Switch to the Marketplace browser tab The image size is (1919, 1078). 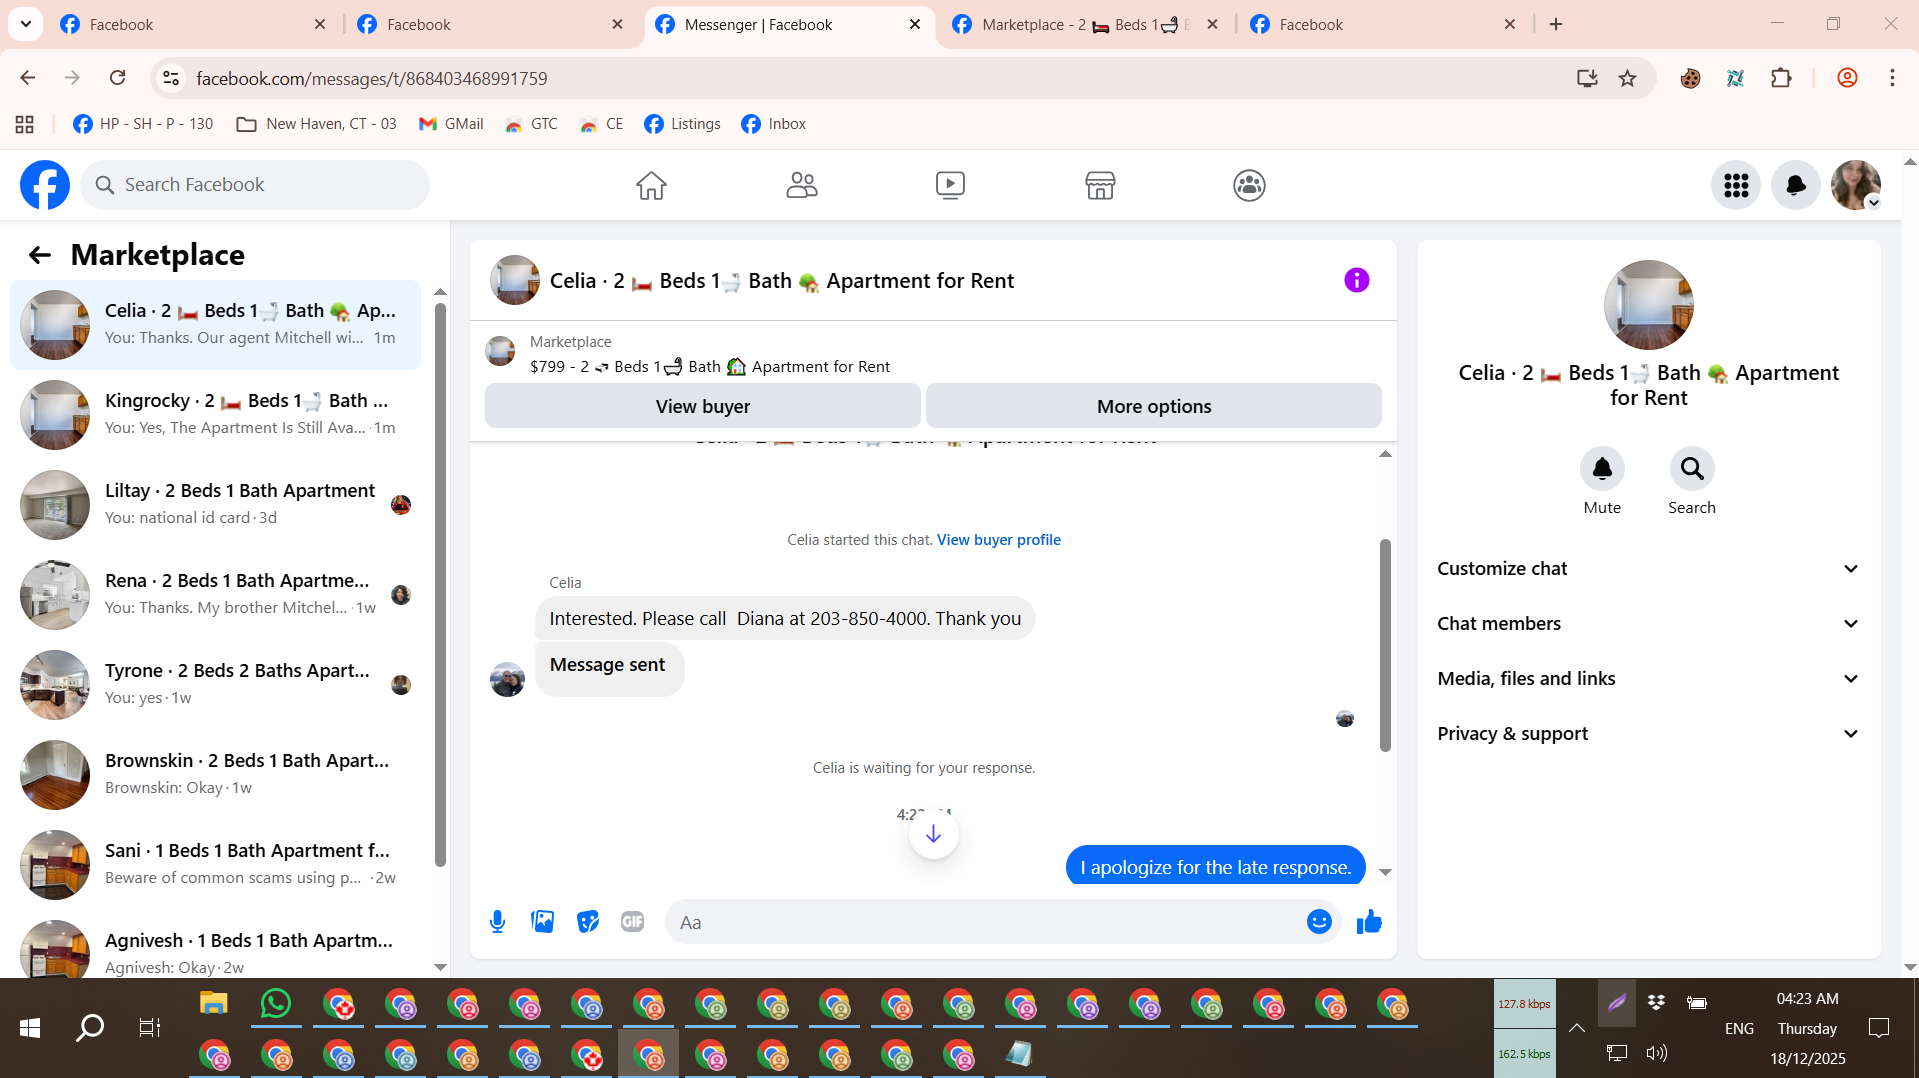pos(1085,25)
